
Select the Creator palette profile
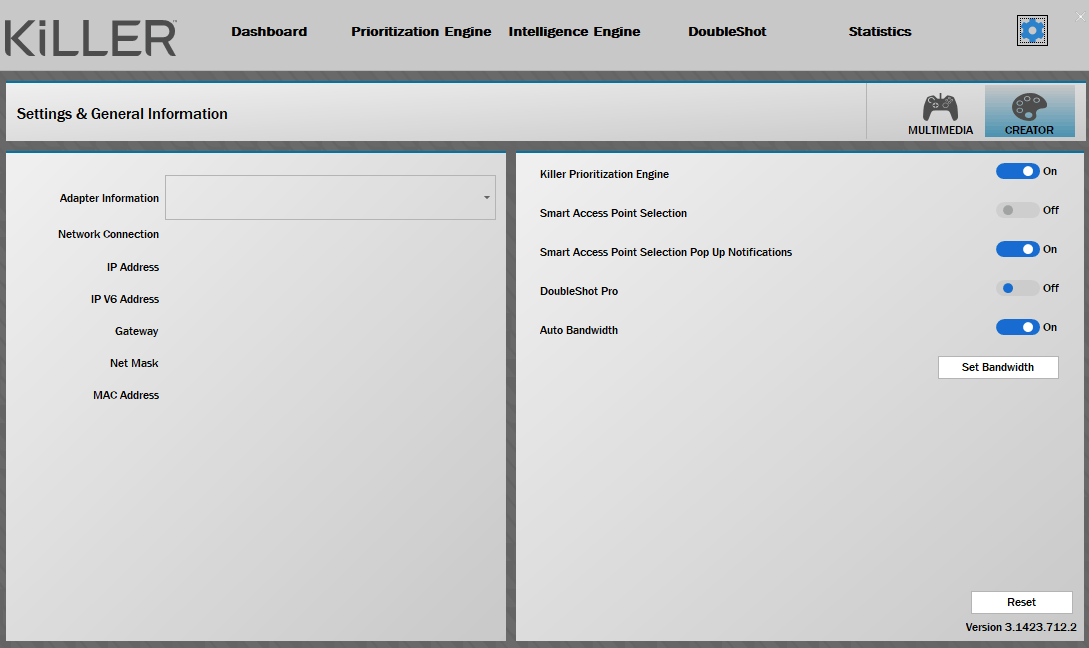pos(1029,112)
